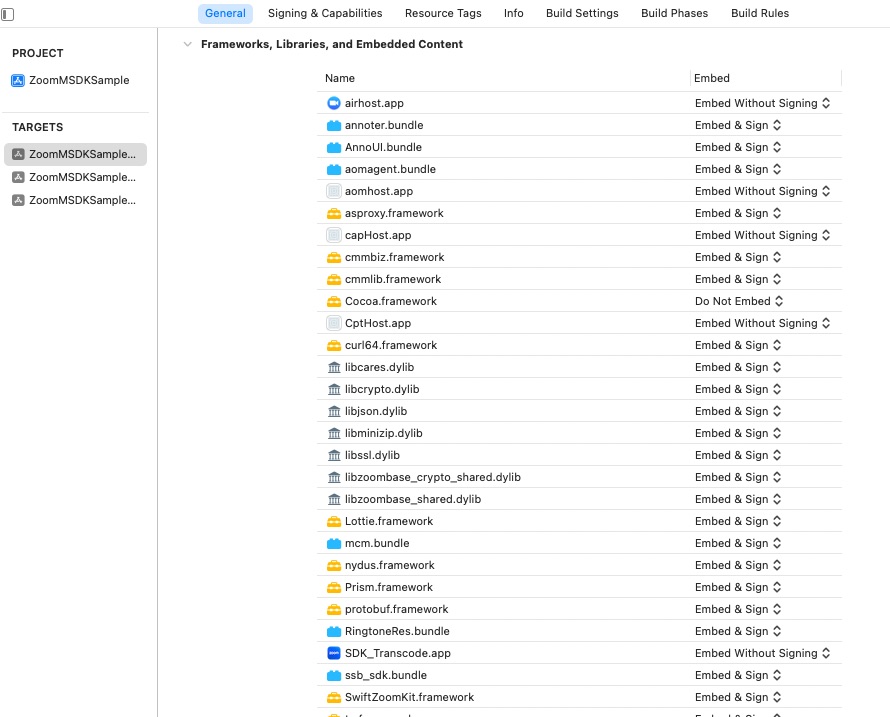Image resolution: width=890 pixels, height=717 pixels.
Task: Open embed dropdown for libssl.dylib
Action: coord(738,456)
